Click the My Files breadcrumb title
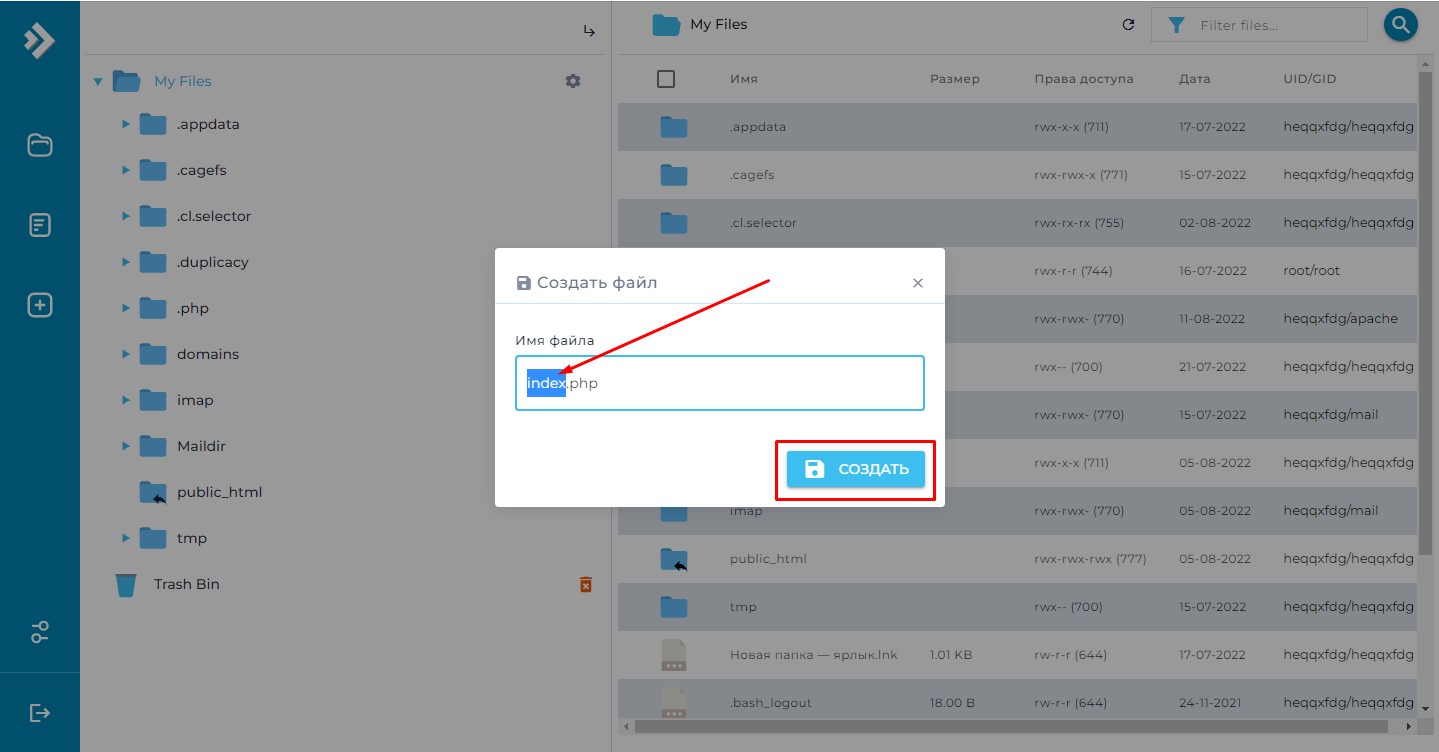This screenshot has height=752, width=1439. pos(718,24)
